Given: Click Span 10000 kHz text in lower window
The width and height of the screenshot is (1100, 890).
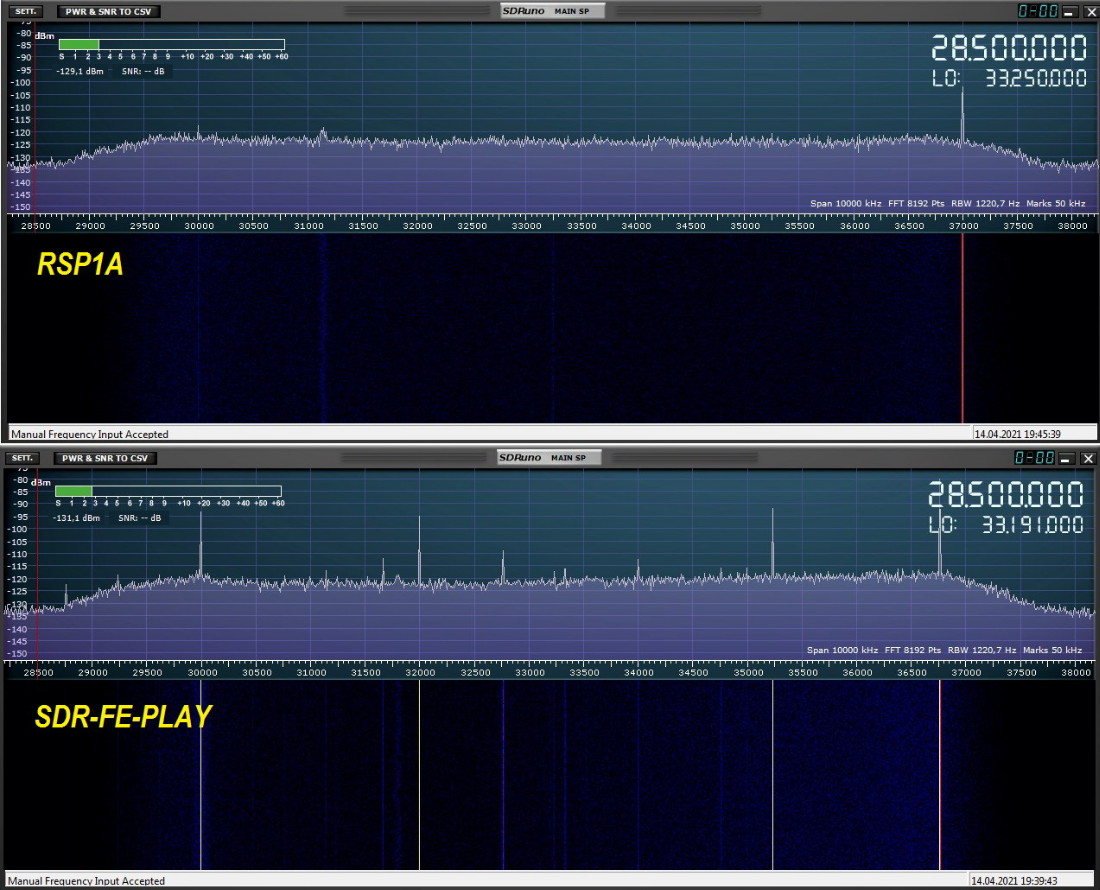Looking at the screenshot, I should tap(842, 650).
